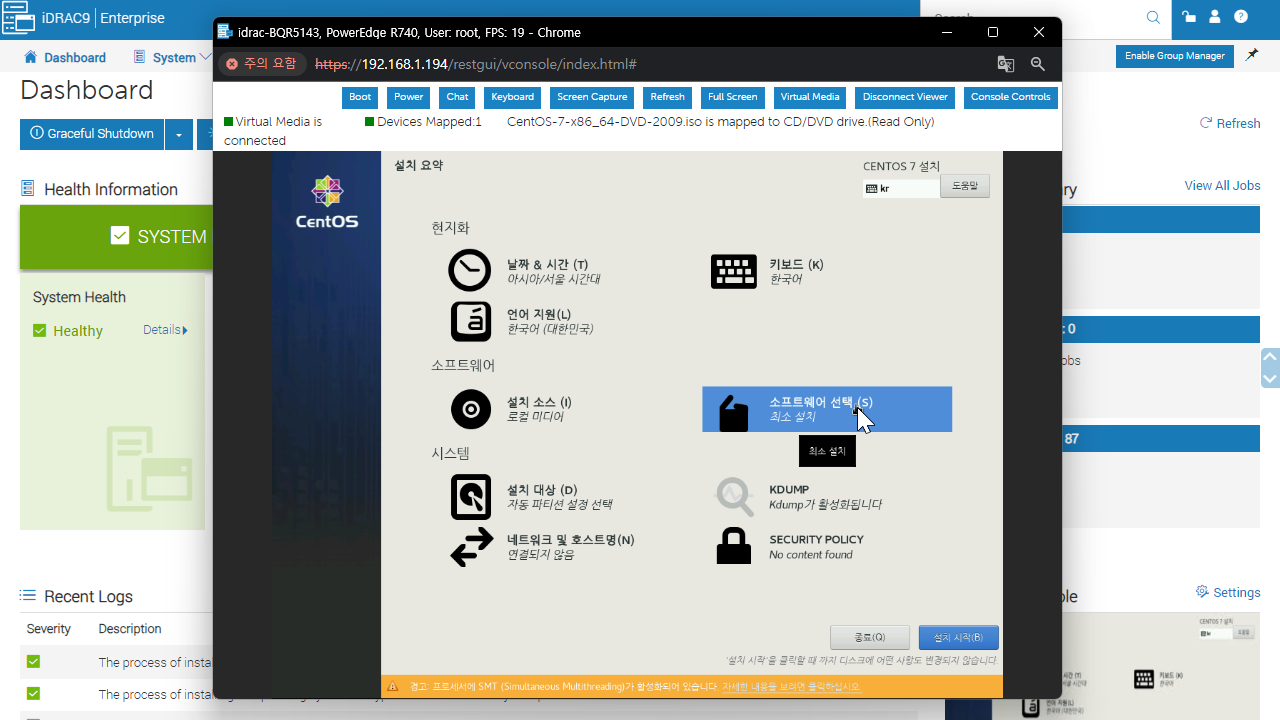The image size is (1280, 720).
Task: Click Chrome zoom magnifier icon
Action: (1038, 64)
